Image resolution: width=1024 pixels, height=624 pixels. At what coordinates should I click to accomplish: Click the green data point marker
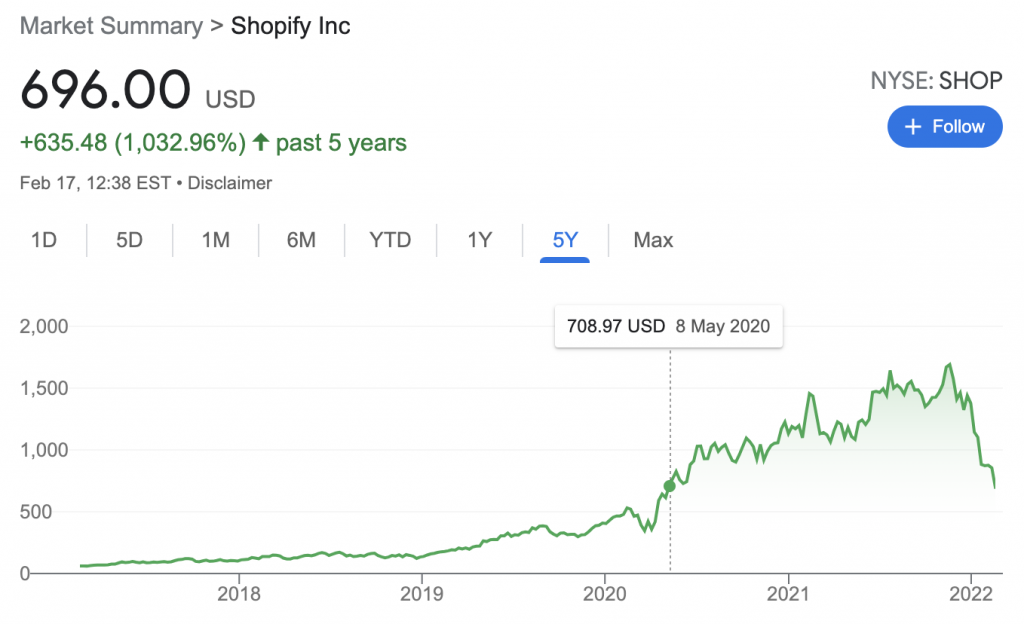669,486
